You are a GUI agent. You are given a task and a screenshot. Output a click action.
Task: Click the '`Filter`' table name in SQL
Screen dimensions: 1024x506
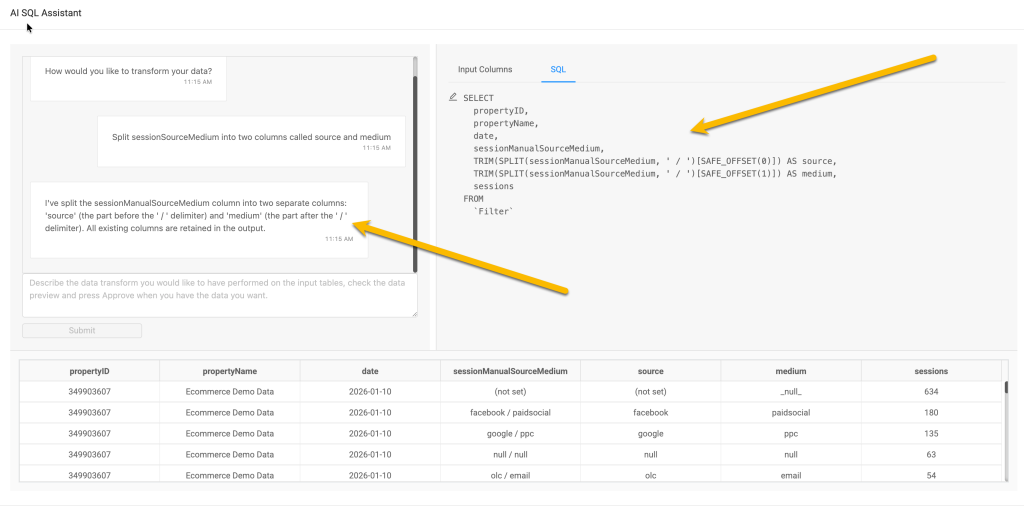click(494, 211)
